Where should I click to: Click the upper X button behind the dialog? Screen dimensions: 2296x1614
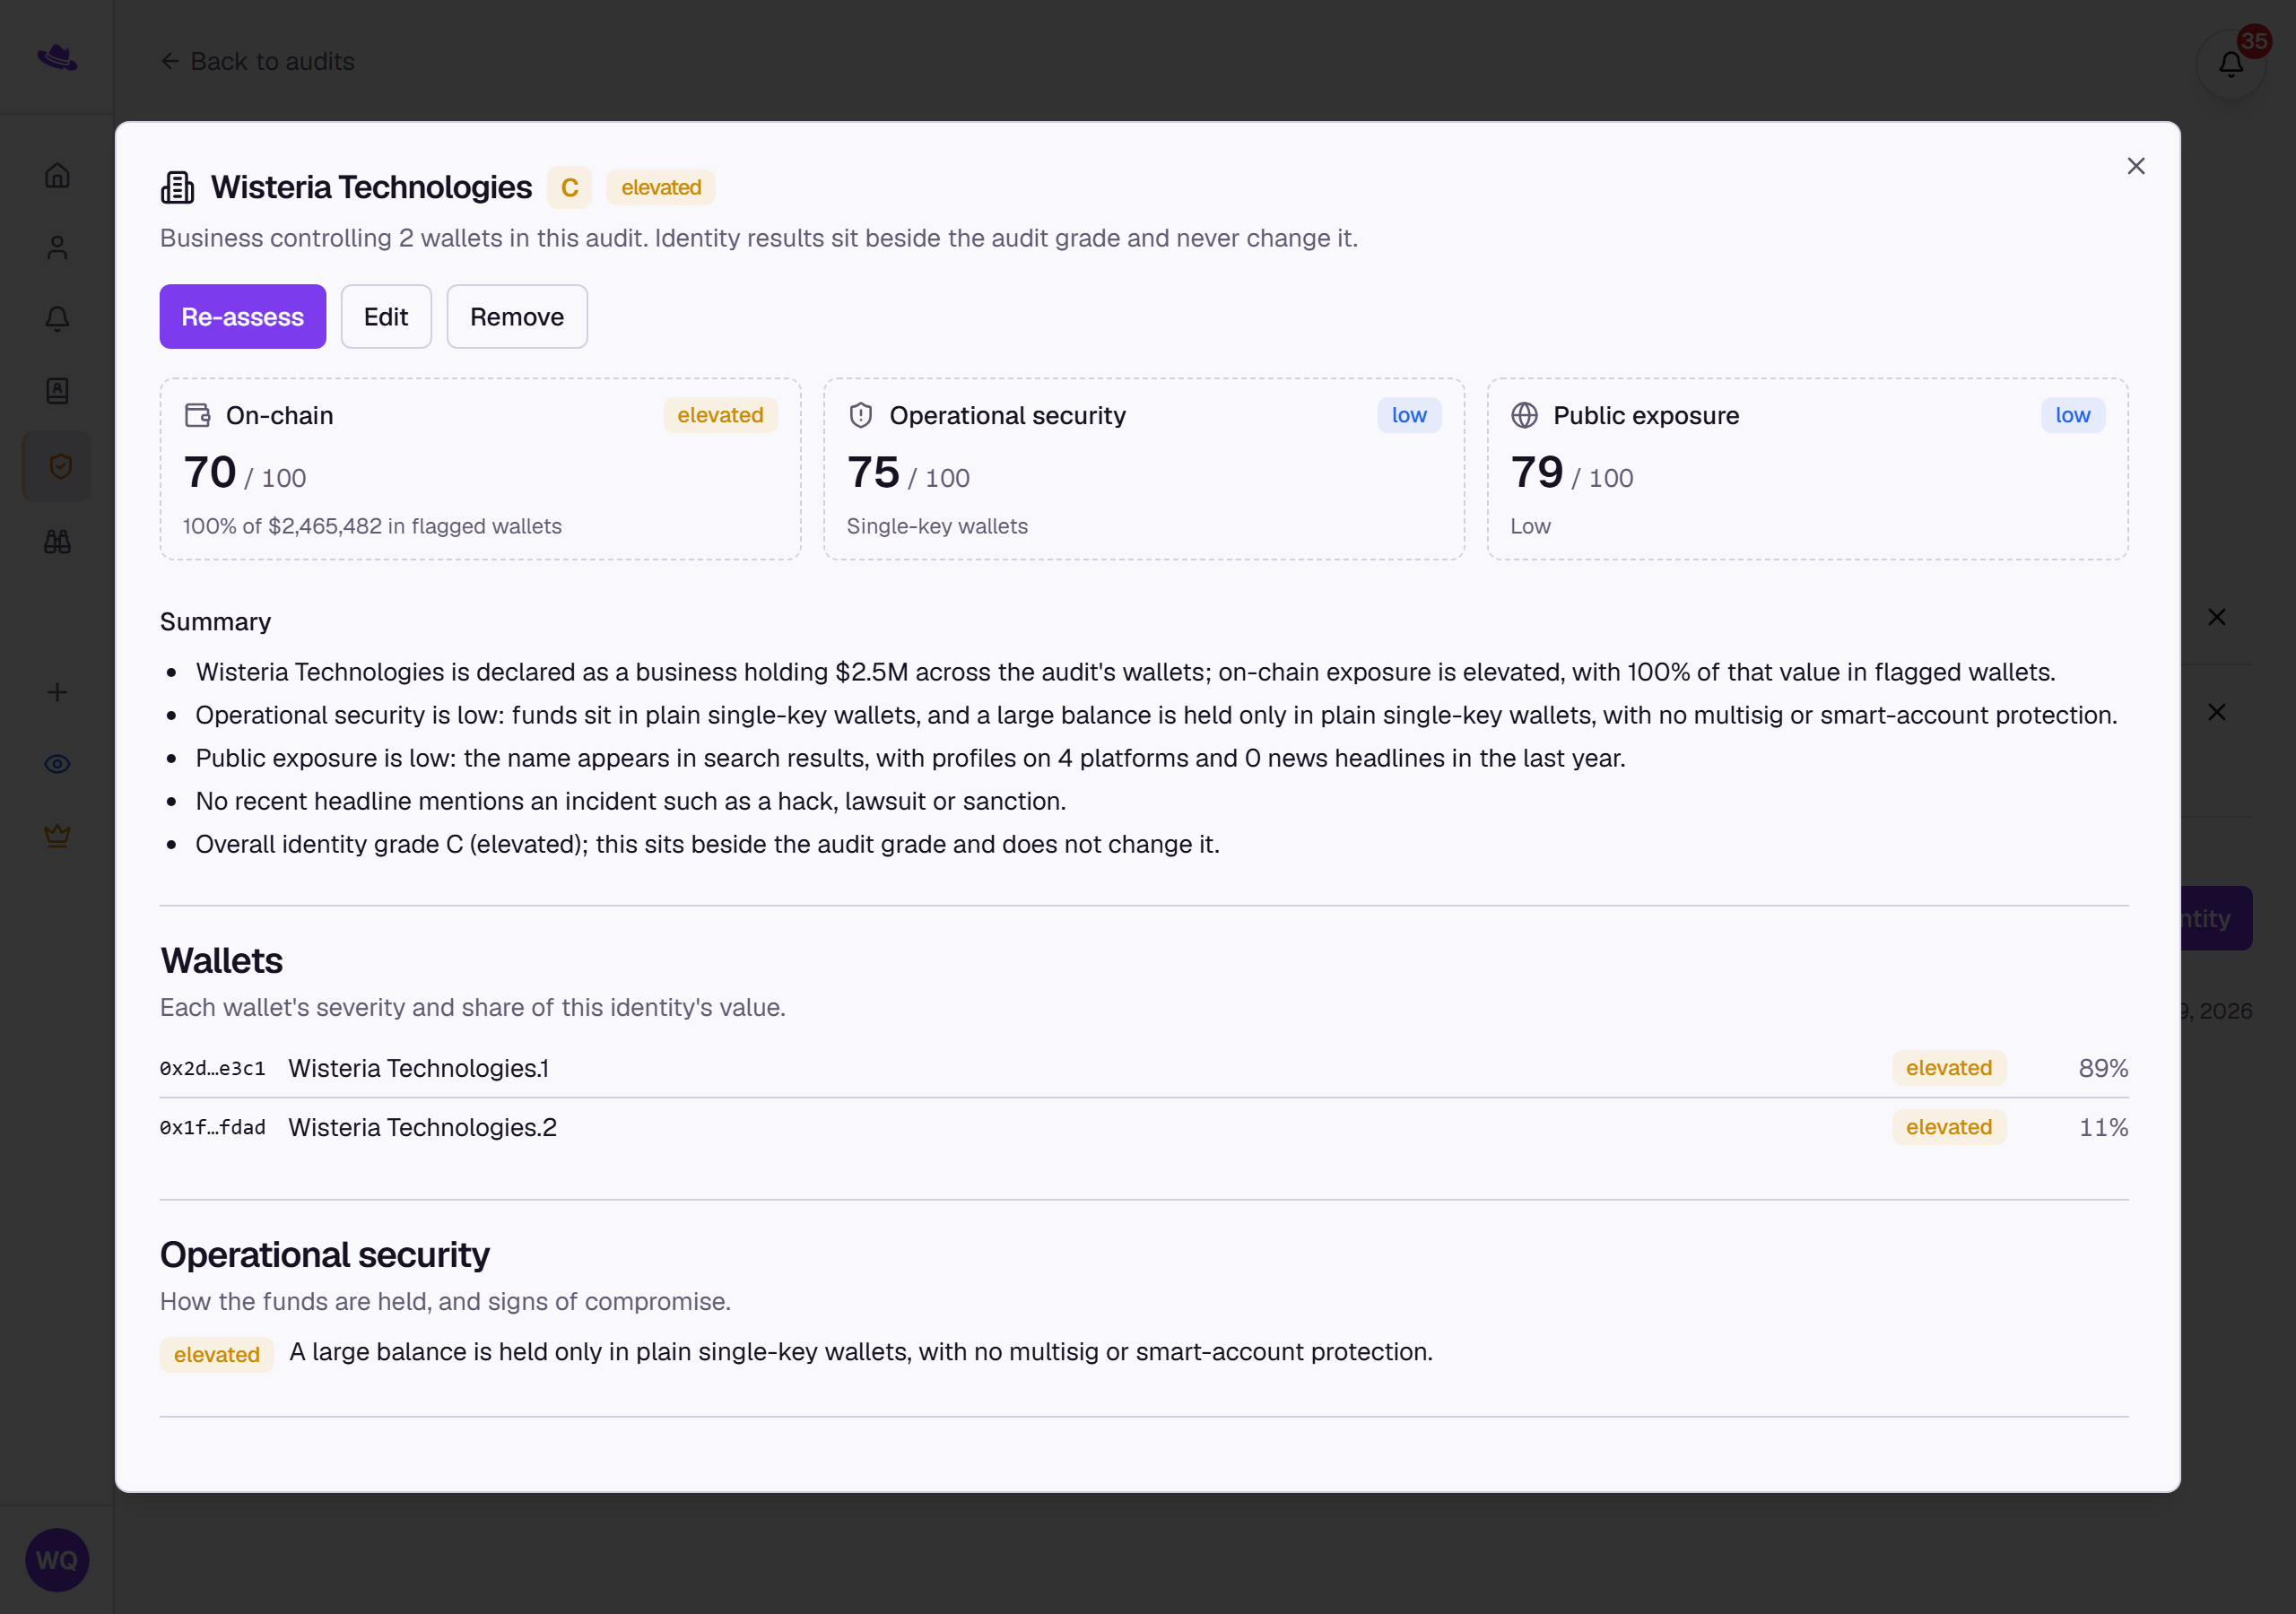pos(2216,617)
